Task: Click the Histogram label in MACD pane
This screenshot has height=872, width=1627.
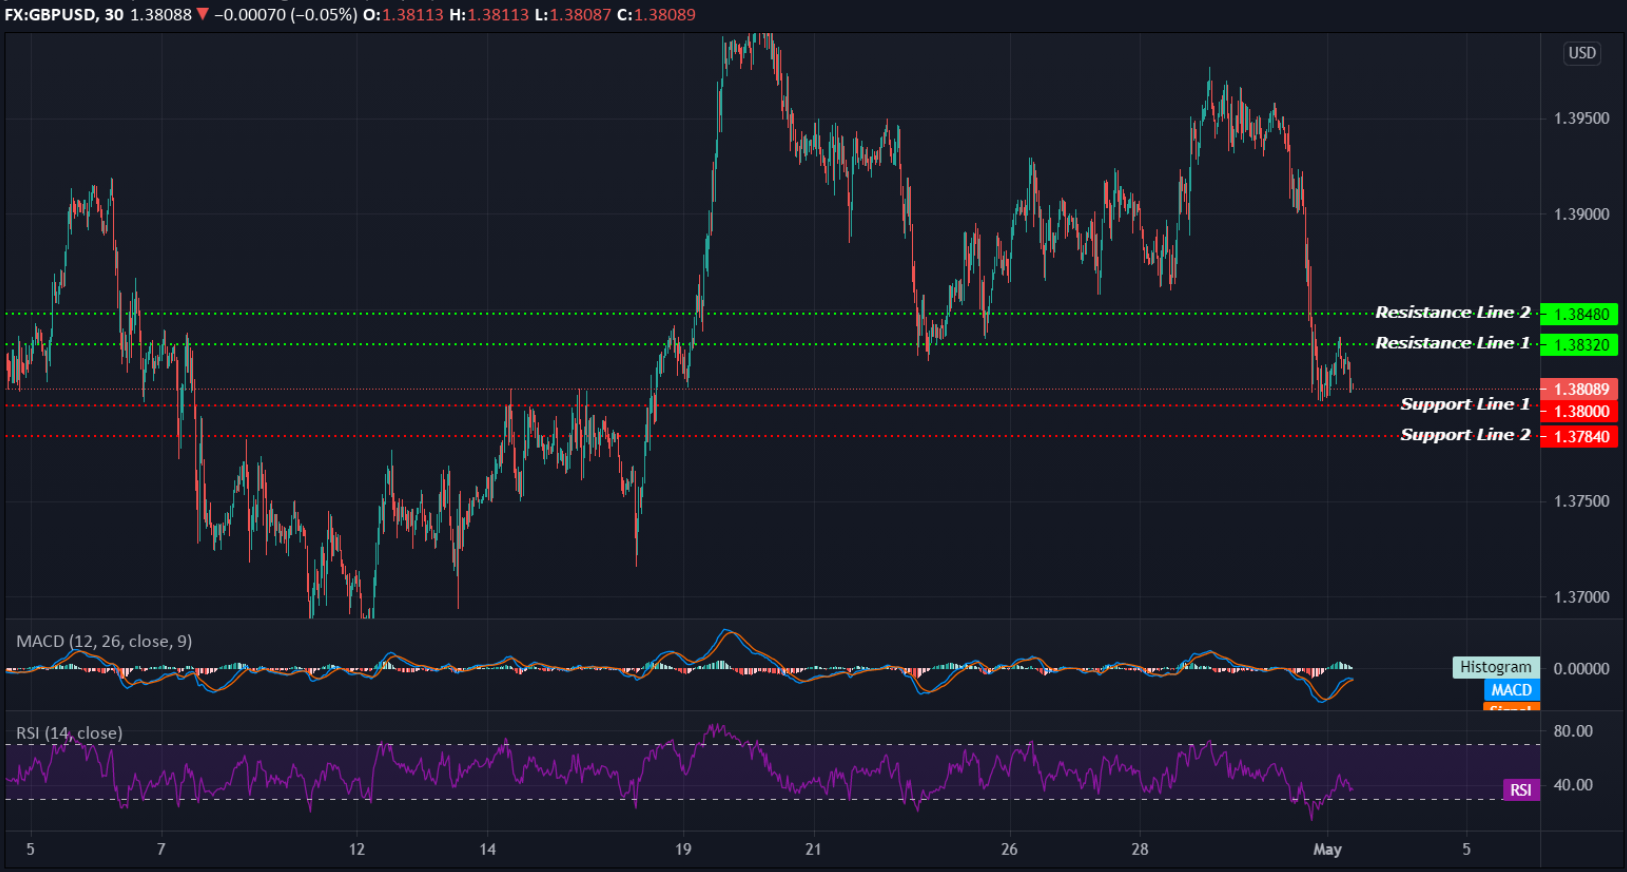Action: pos(1495,667)
